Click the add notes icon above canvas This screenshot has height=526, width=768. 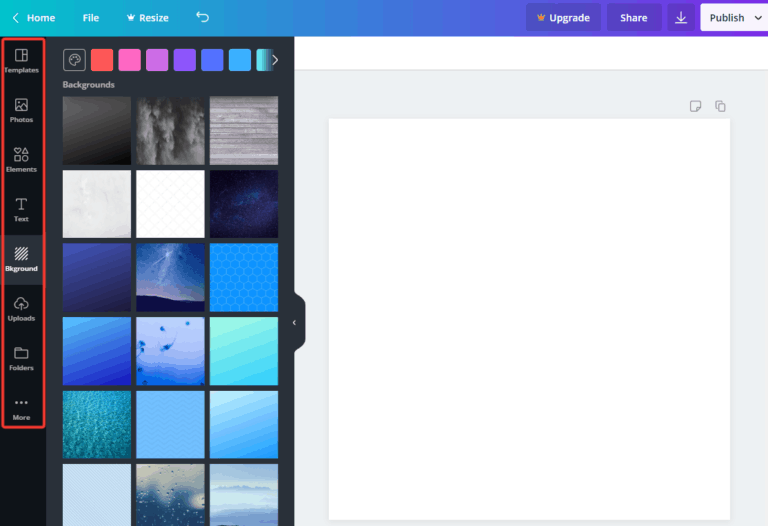click(696, 107)
